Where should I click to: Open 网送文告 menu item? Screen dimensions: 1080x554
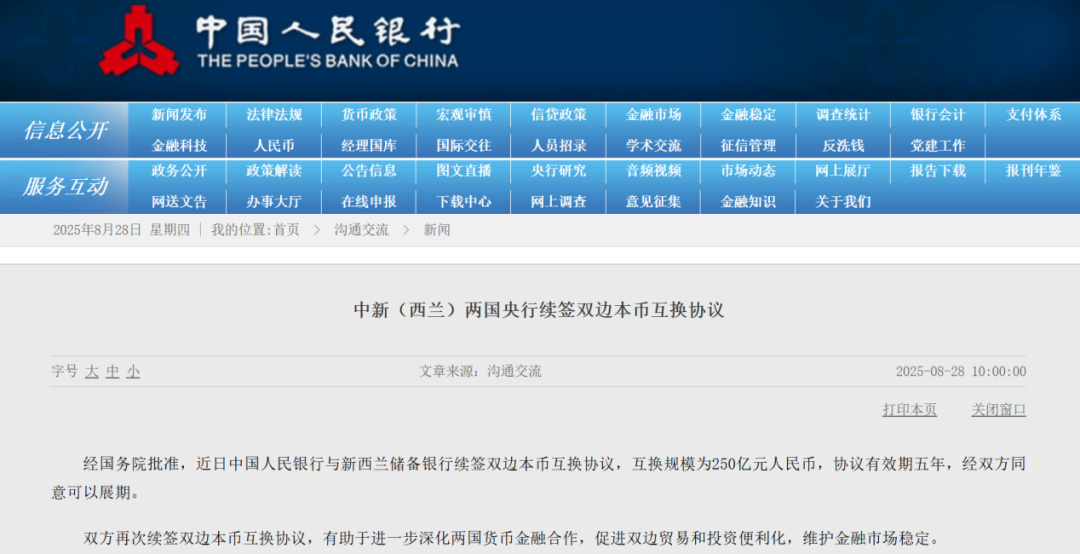click(x=179, y=202)
